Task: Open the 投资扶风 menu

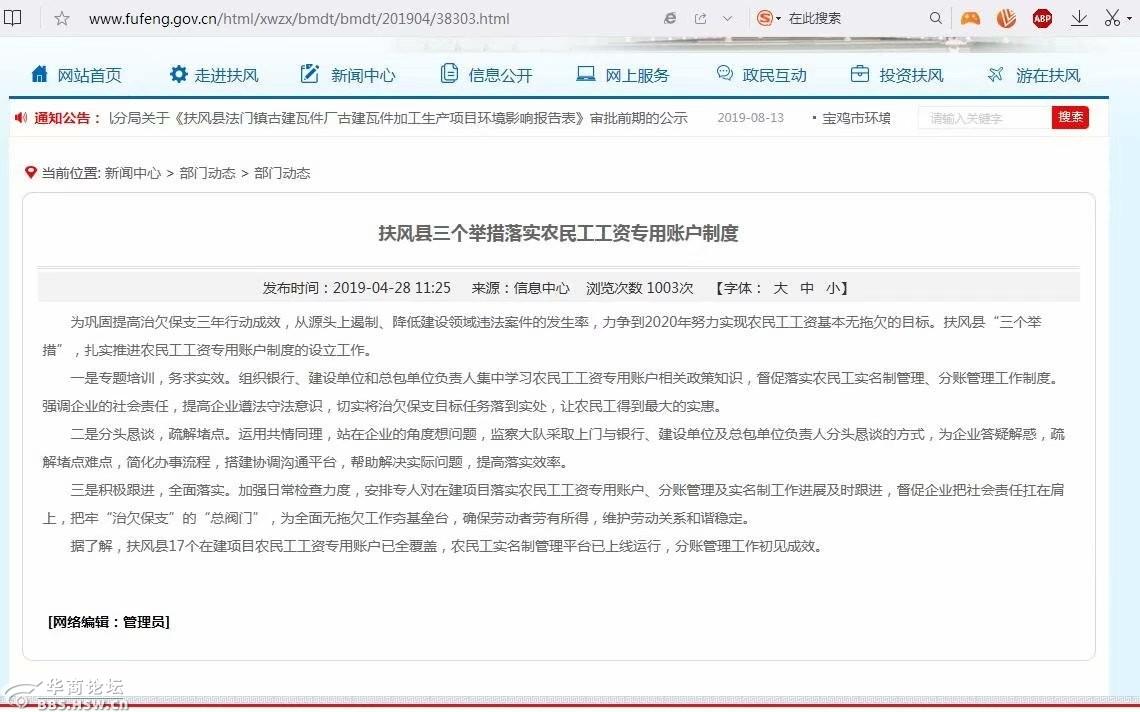Action: (911, 75)
